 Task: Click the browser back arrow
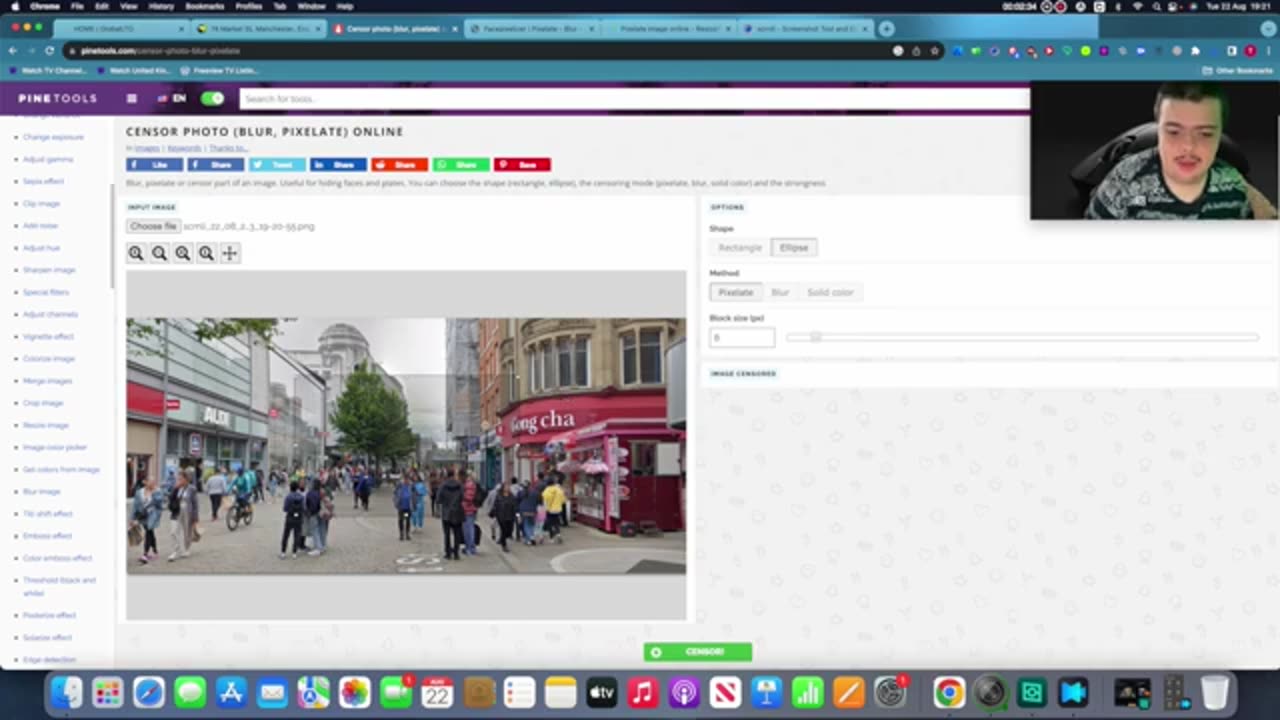coord(13,50)
